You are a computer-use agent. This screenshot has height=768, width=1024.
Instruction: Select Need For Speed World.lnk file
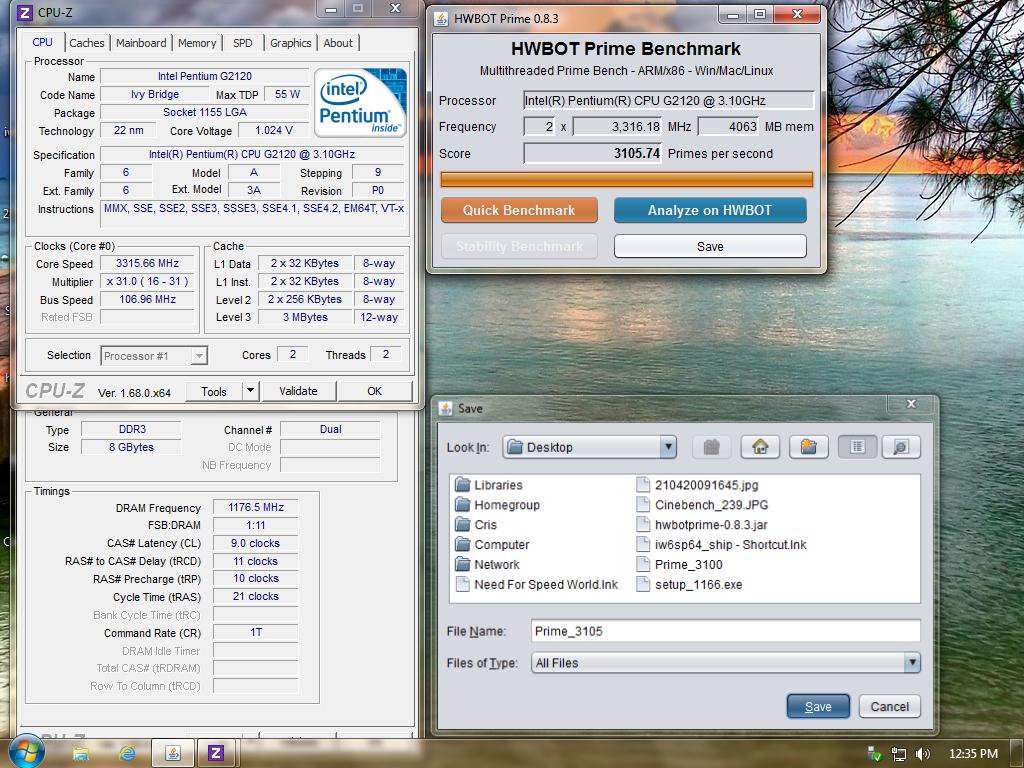click(x=537, y=584)
